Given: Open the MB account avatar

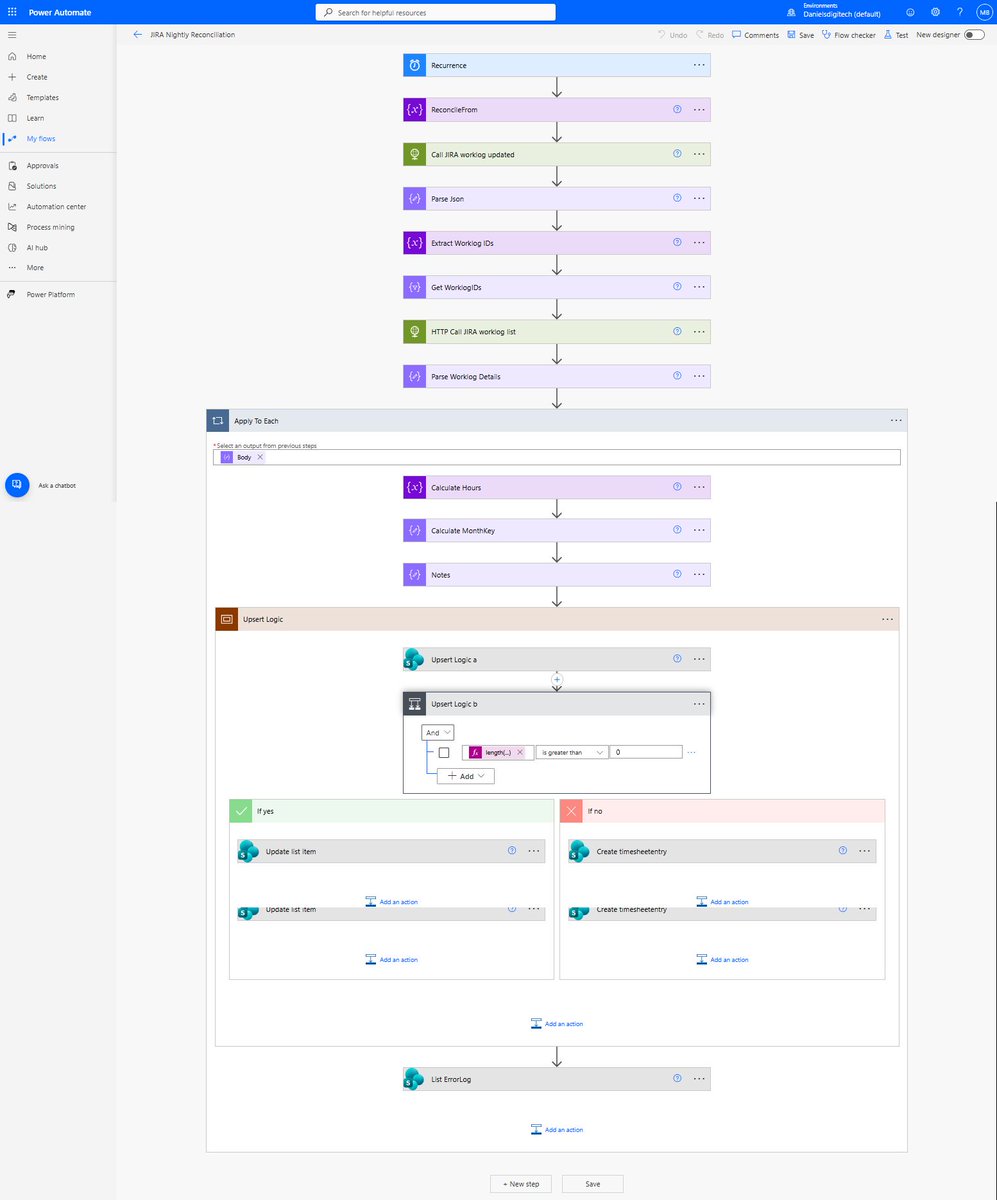Looking at the screenshot, I should click(x=984, y=12).
